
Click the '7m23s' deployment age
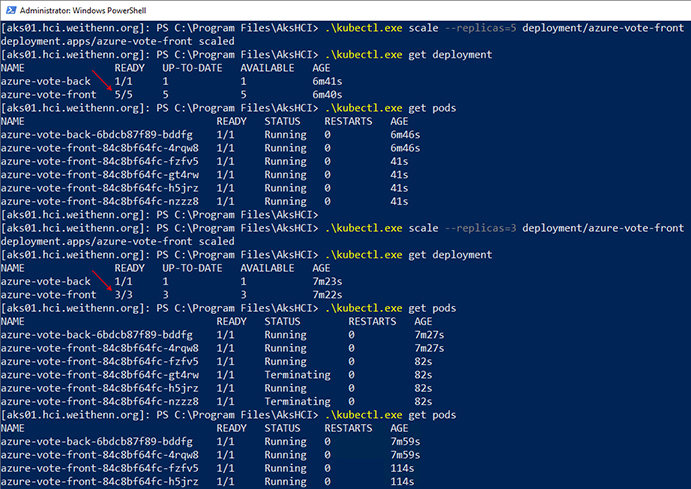[327, 282]
